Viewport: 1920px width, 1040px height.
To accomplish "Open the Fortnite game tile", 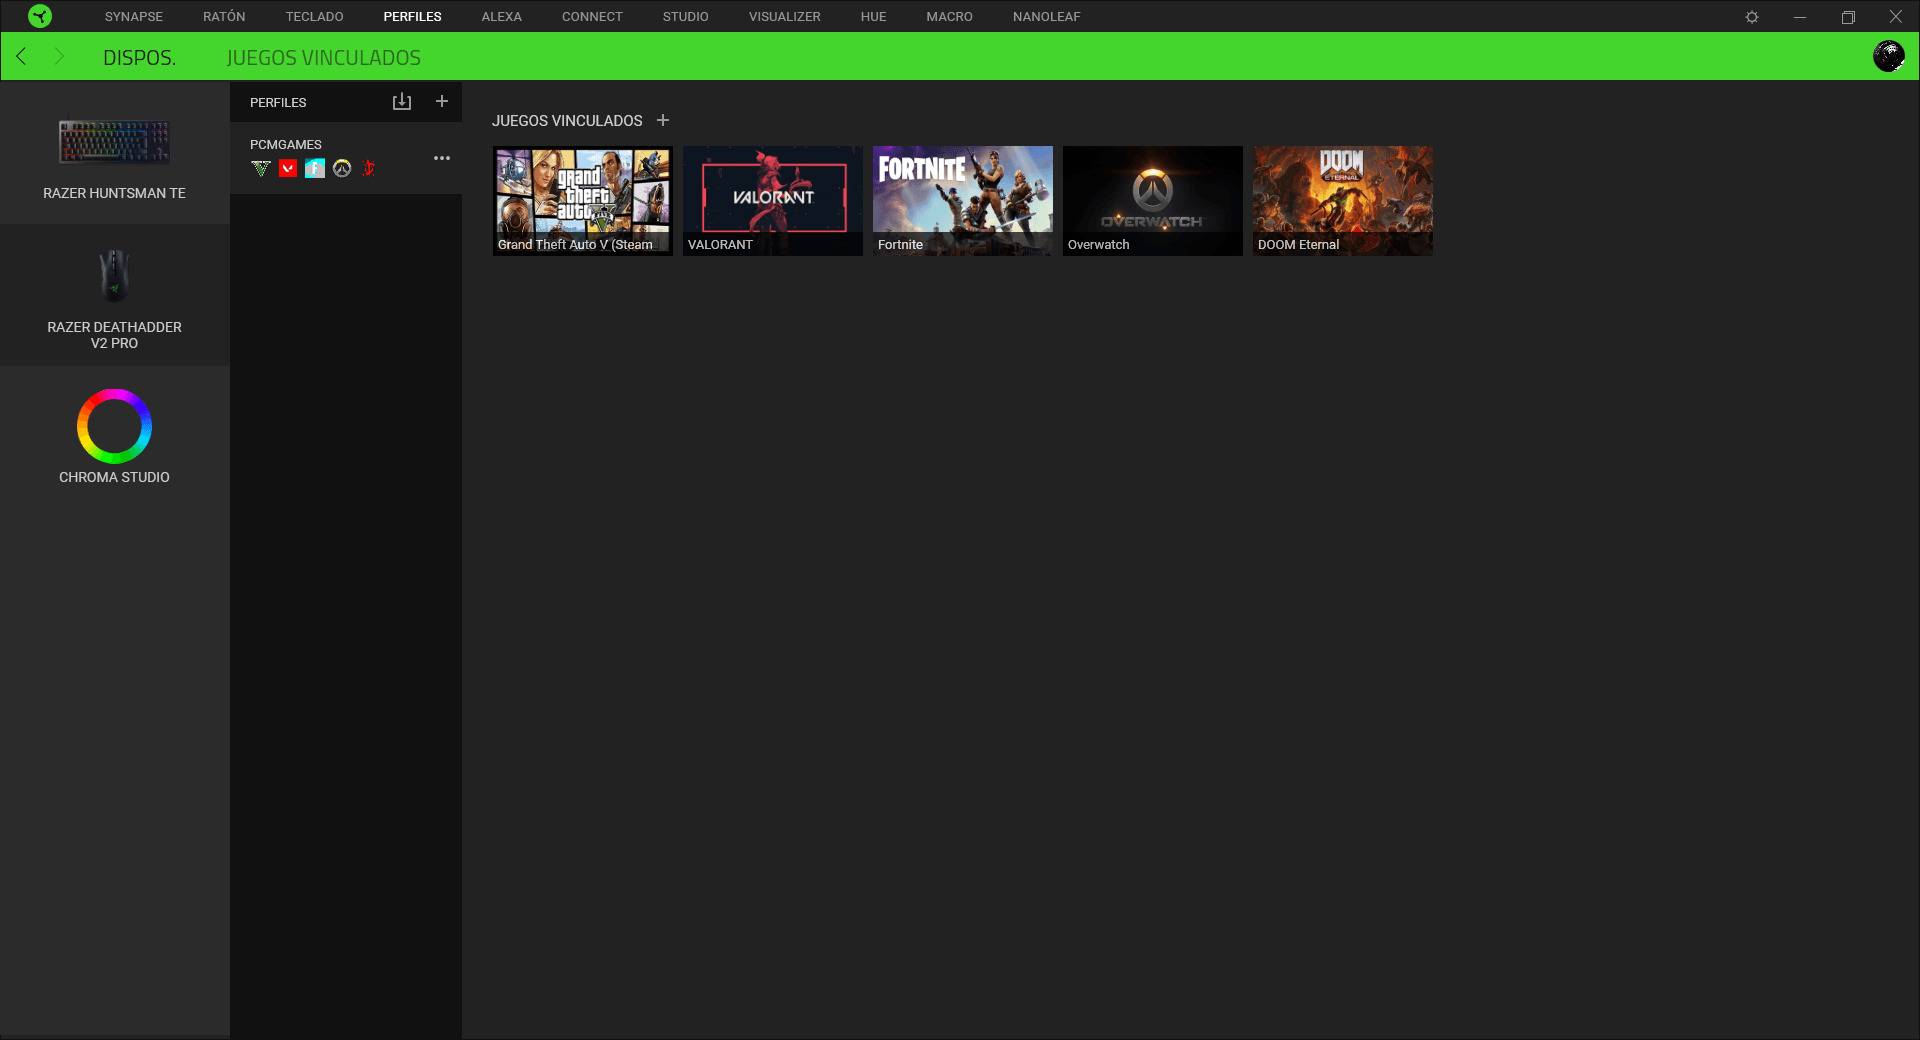I will (963, 200).
